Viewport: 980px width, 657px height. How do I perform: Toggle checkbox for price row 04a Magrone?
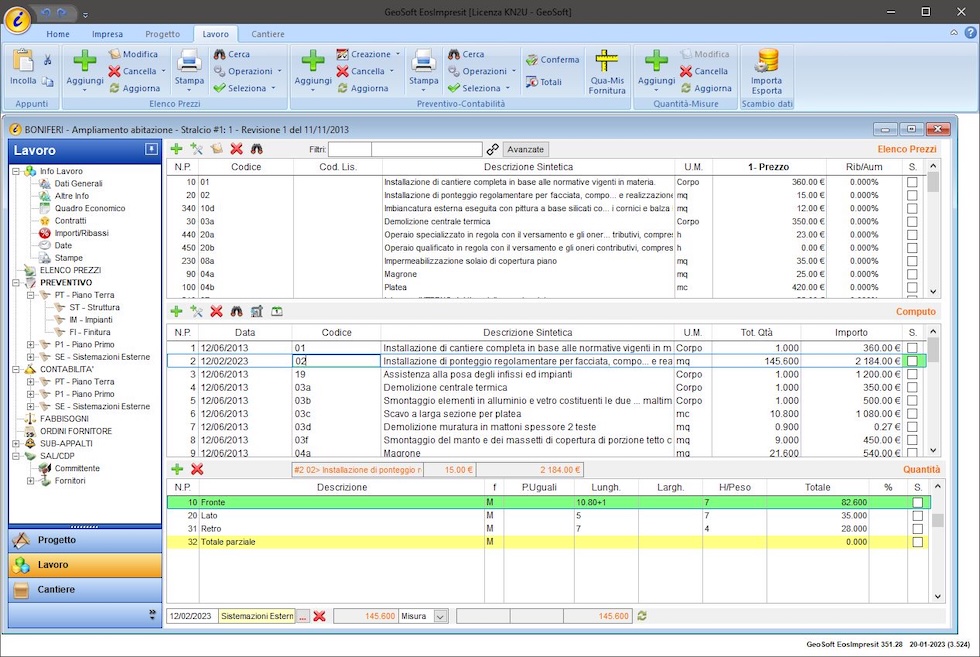(912, 274)
